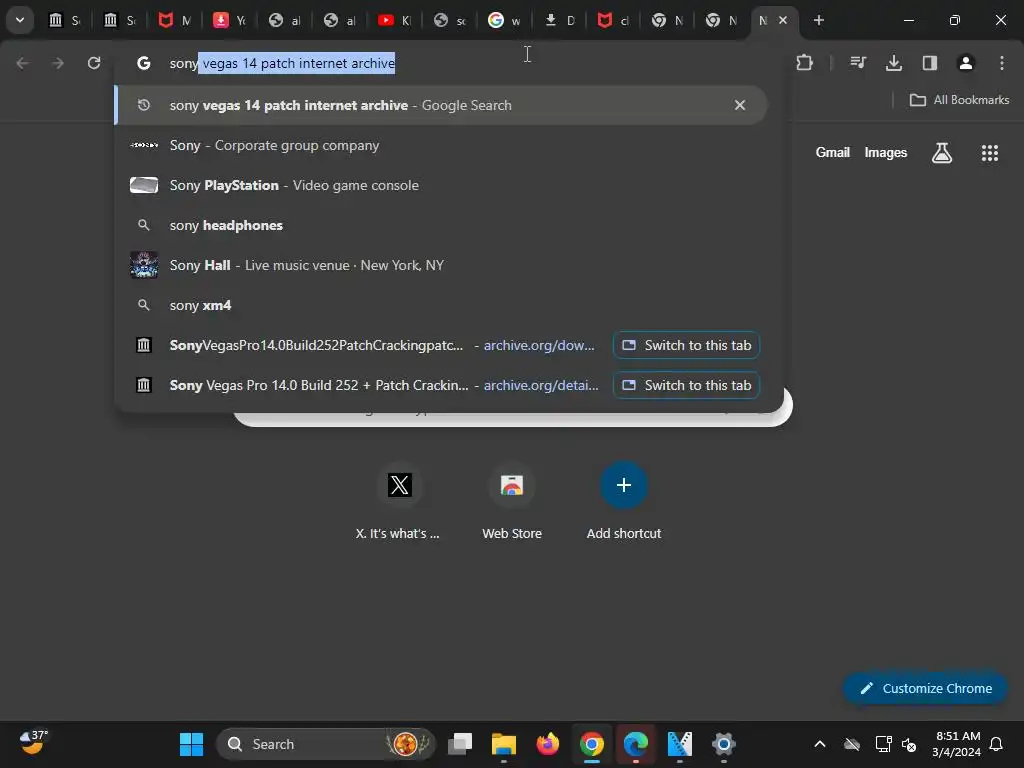
Task: Open the video editor taskbar icon
Action: (x=679, y=744)
